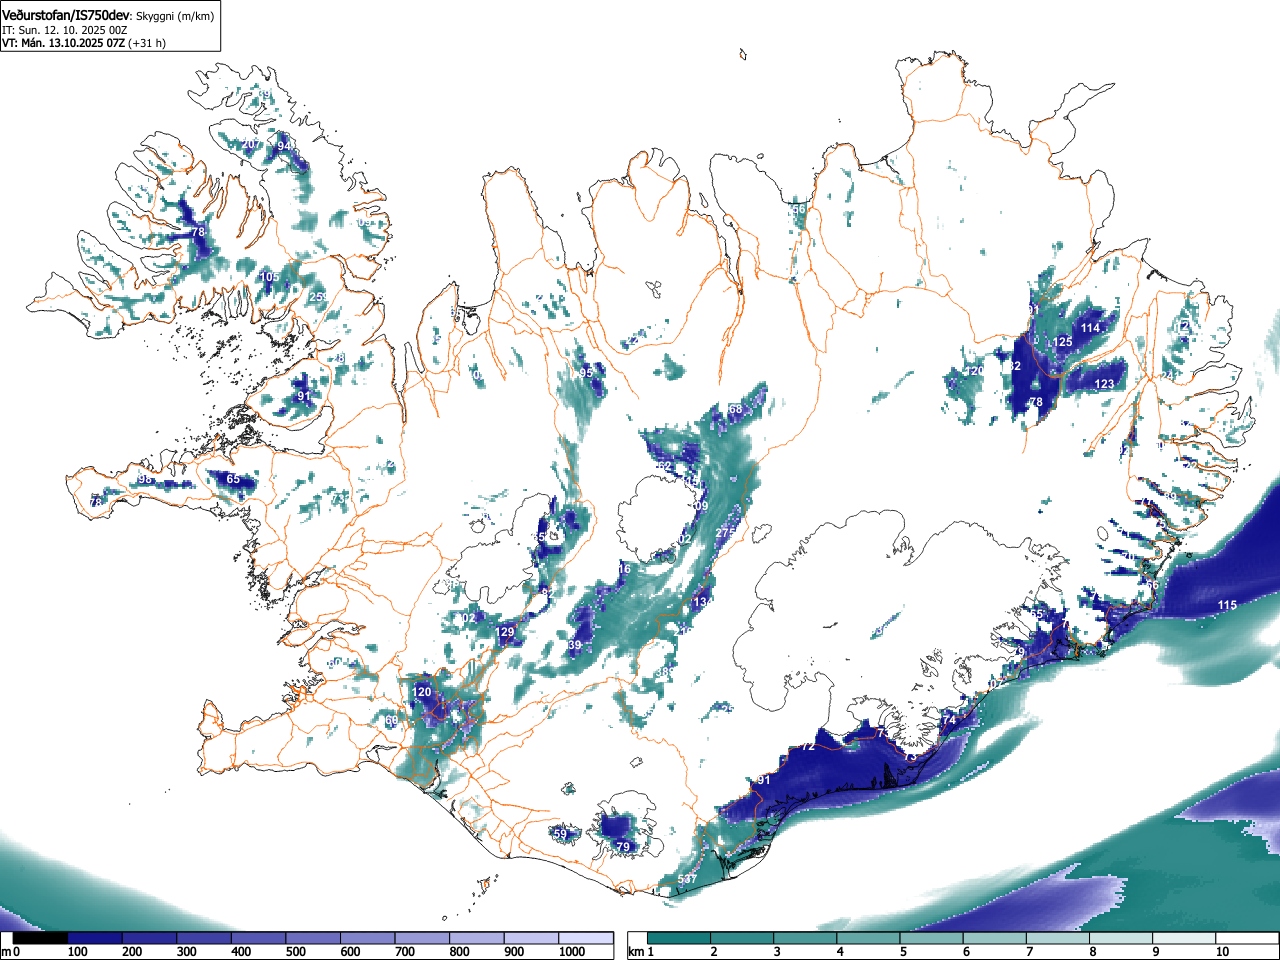Click the visibility value '123'
The image size is (1280, 960).
point(1104,384)
